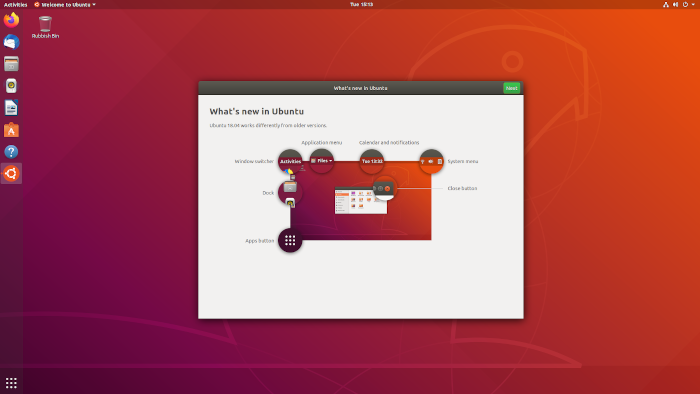The image size is (700, 394).
Task: Click the Next button in dialog
Action: 512,88
